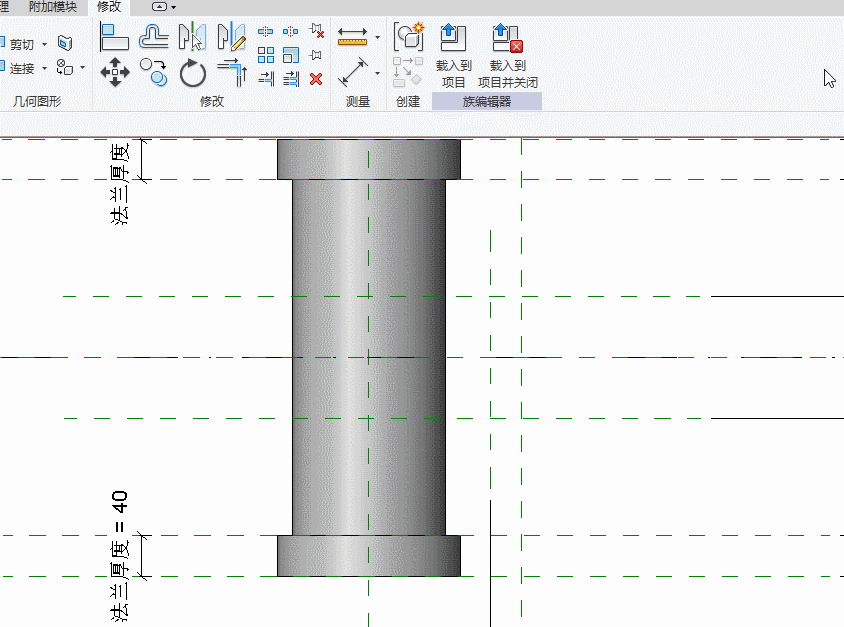
Task: Switch to the 附加模块 tab
Action: pyautogui.click(x=52, y=7)
